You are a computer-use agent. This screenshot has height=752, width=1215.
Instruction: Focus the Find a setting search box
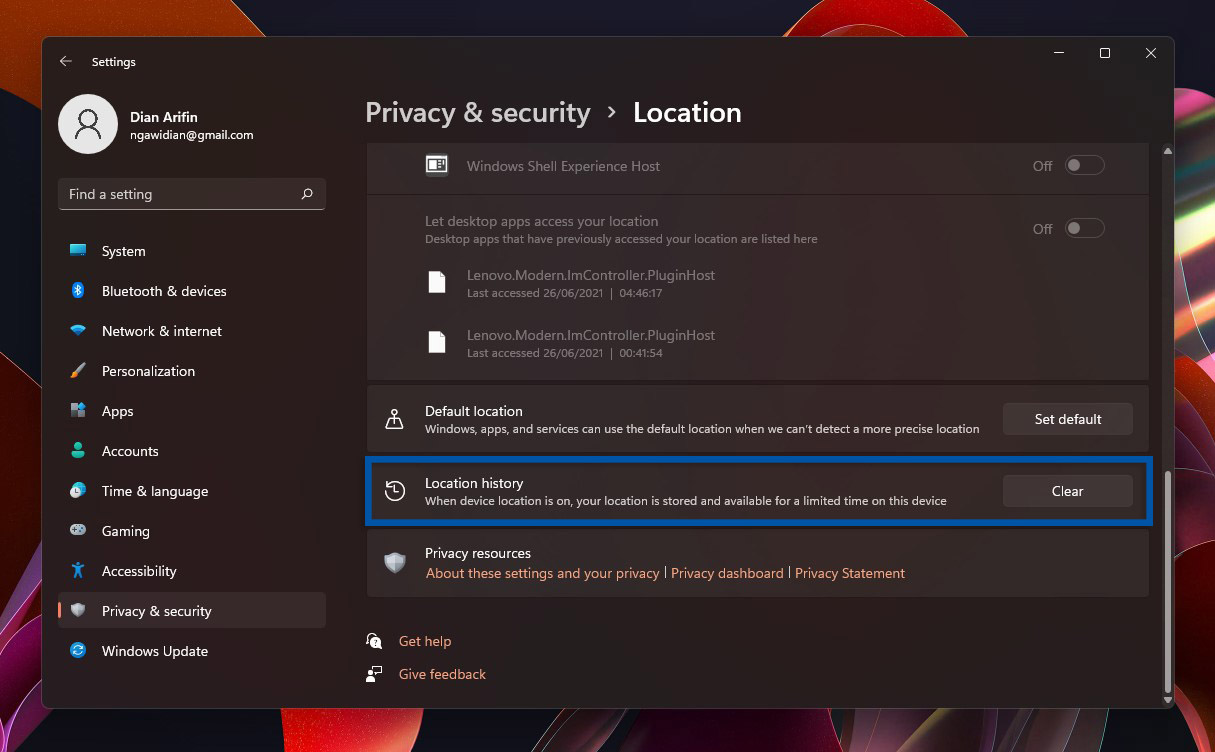click(x=180, y=194)
